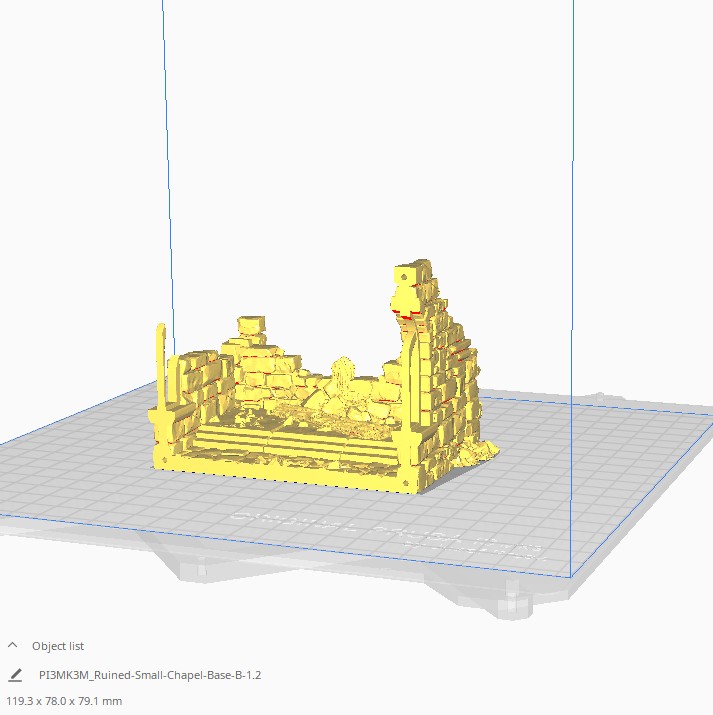Viewport: 713px width, 715px height.
Task: Select the PI3MK3M_Ruined-Small-Chapel-Base-B-1.2 file name
Action: 149,675
